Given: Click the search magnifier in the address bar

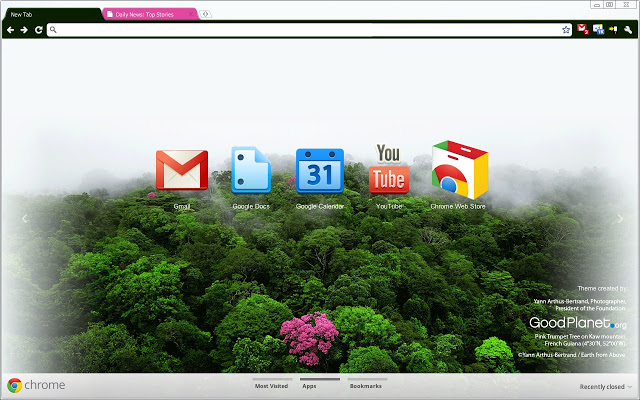Looking at the screenshot, I should coord(53,30).
